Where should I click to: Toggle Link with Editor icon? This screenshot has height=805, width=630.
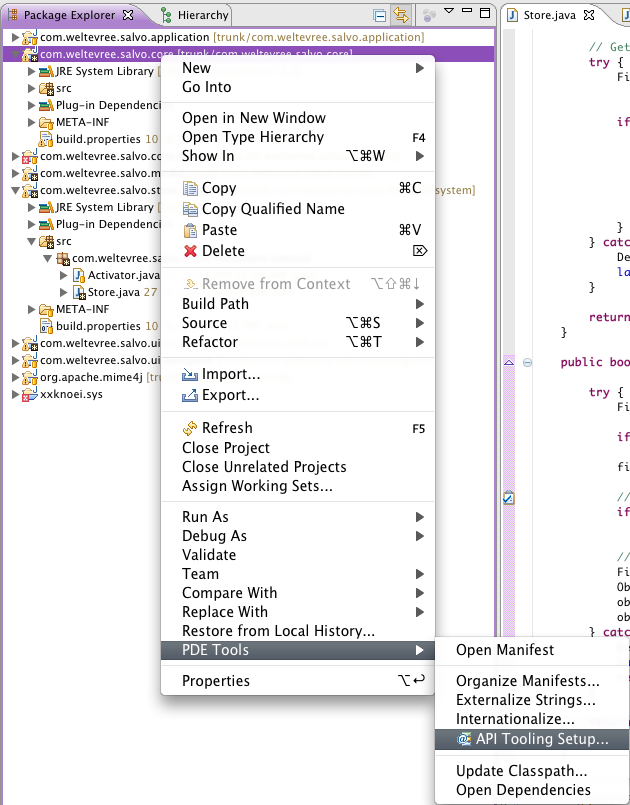400,15
